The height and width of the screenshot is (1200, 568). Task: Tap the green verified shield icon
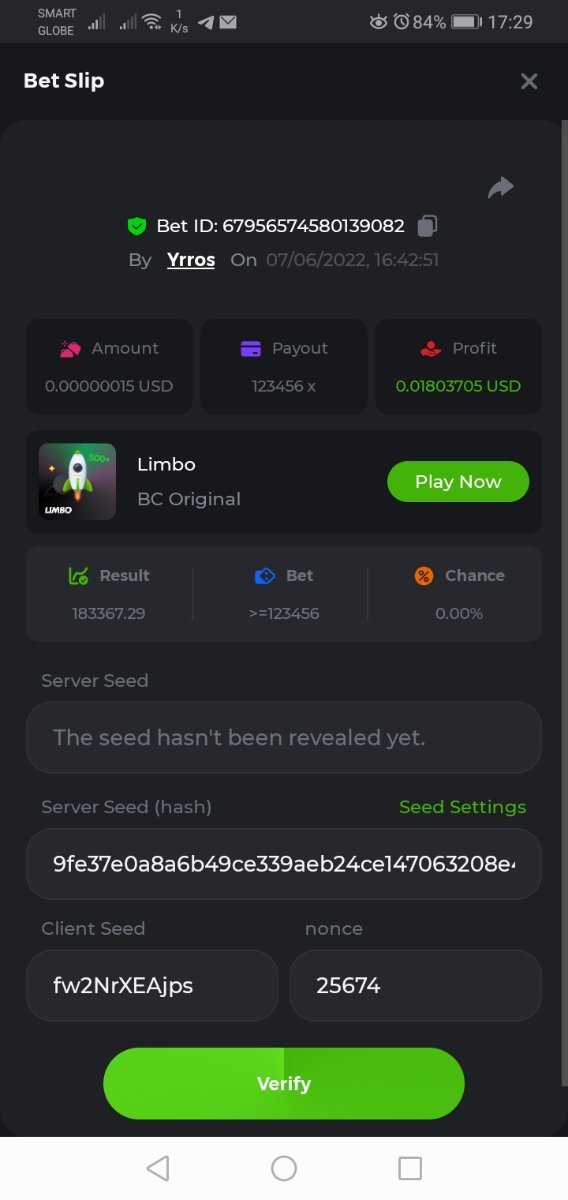coord(137,226)
